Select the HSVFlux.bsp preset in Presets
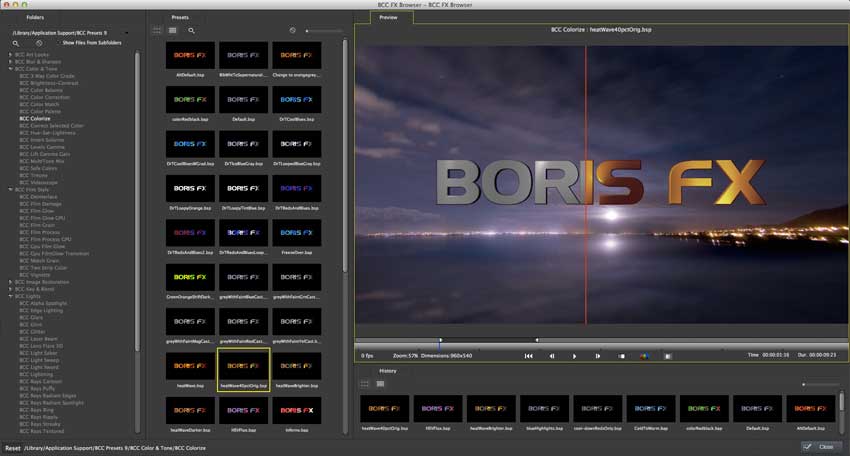This screenshot has width=850, height=456. 243,410
